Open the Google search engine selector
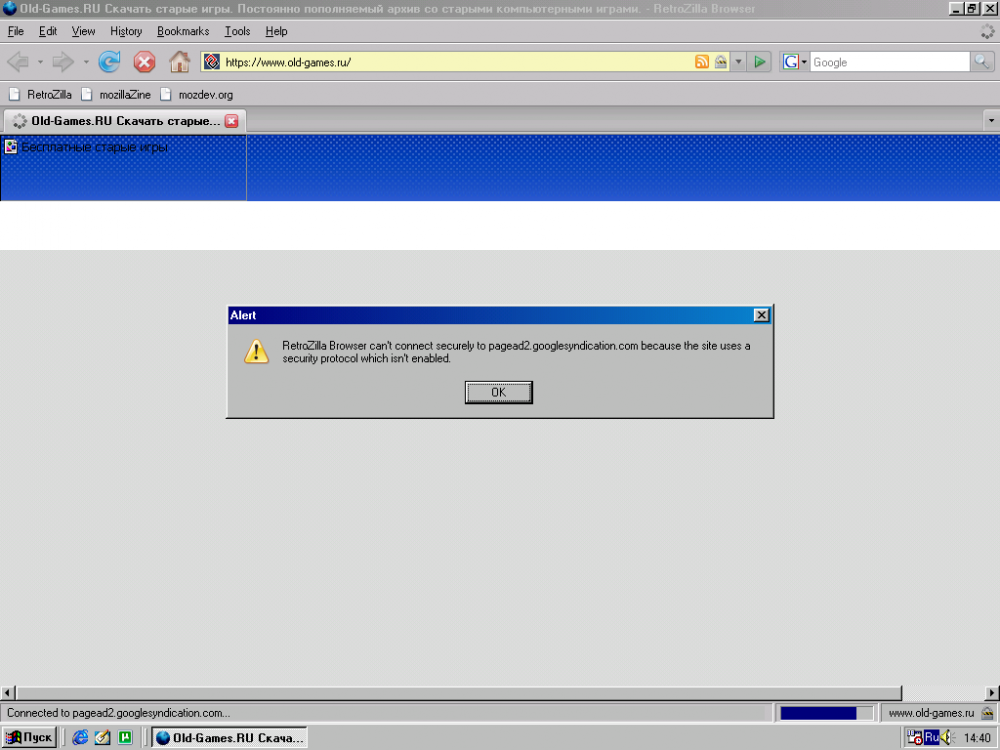The height and width of the screenshot is (750, 1000). 795,62
